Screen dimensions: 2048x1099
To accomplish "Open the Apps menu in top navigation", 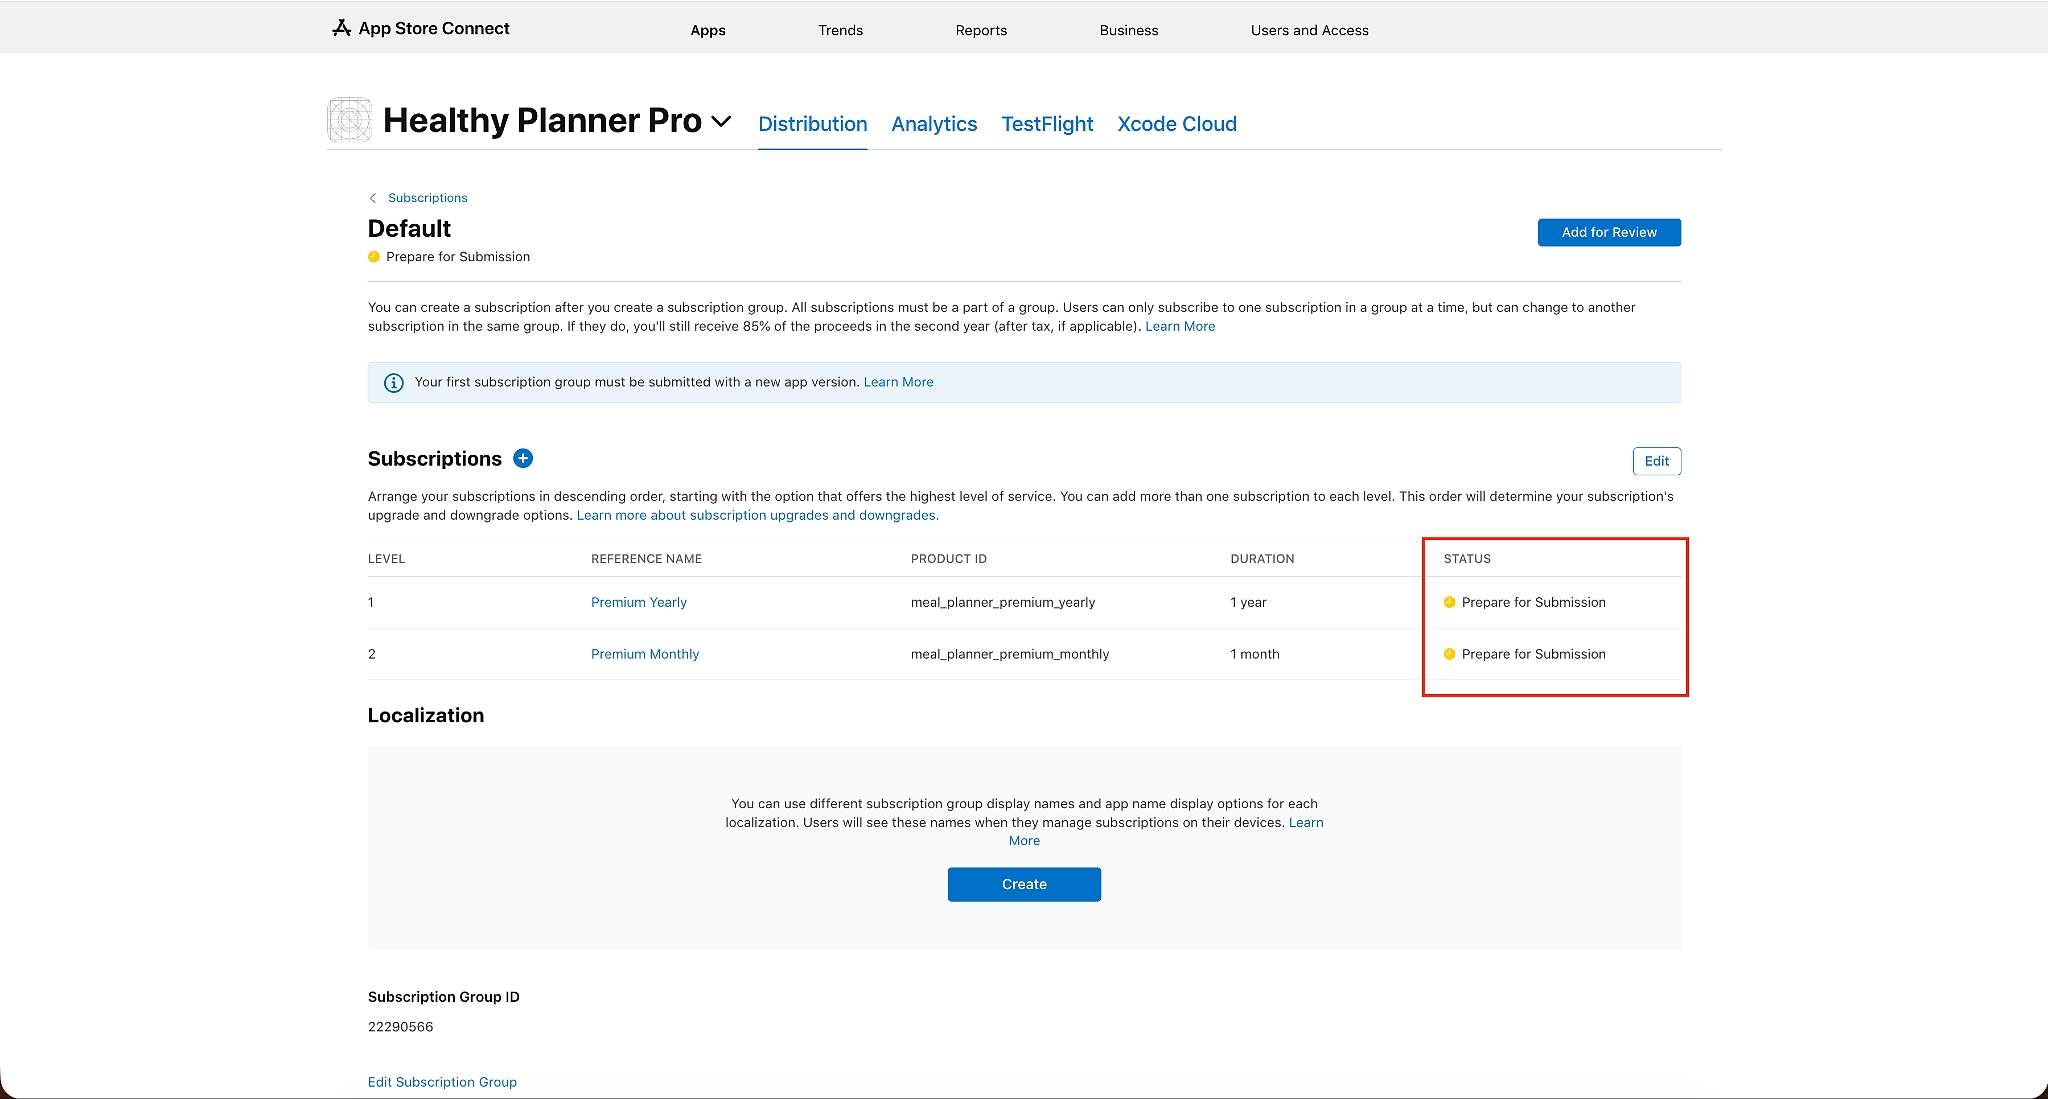I will click(708, 30).
